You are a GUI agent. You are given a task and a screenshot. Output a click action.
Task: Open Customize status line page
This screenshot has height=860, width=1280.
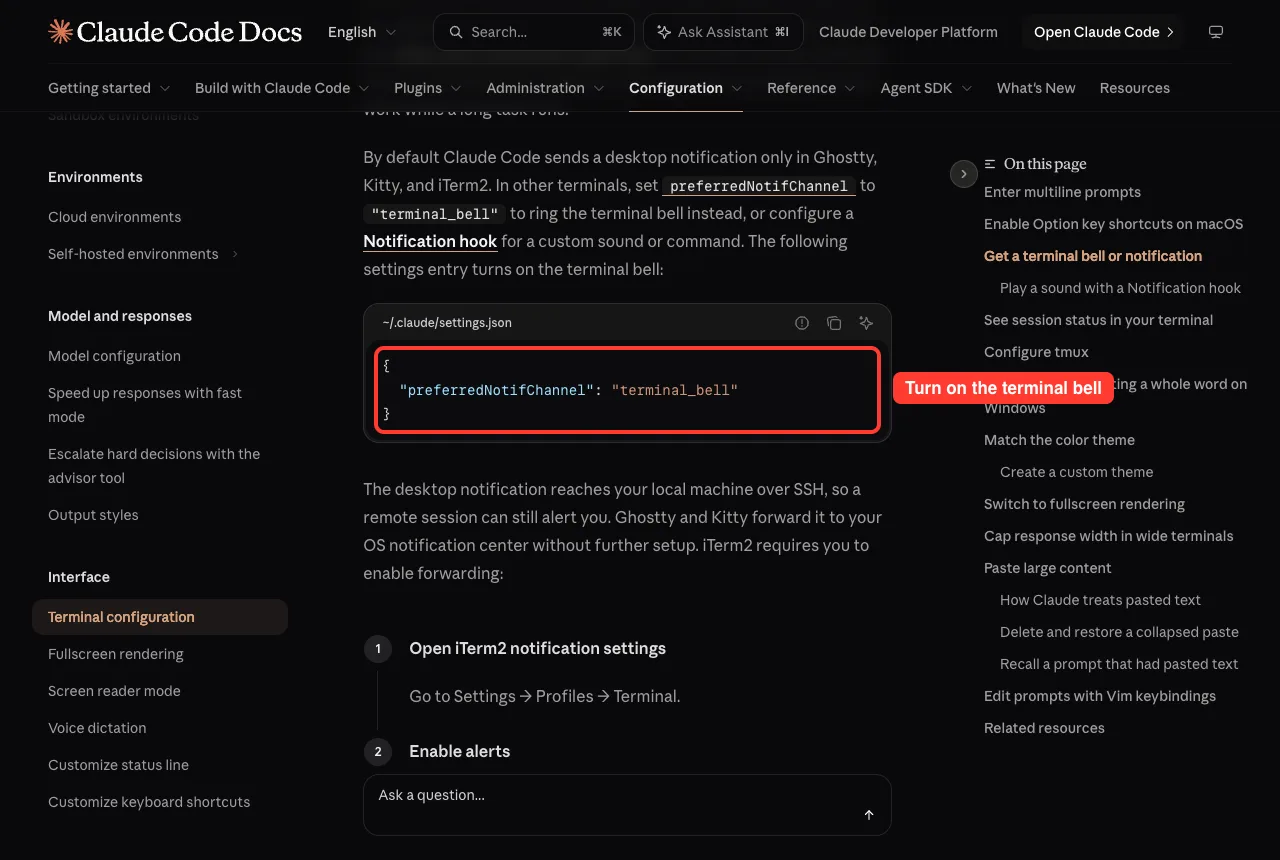pos(118,765)
